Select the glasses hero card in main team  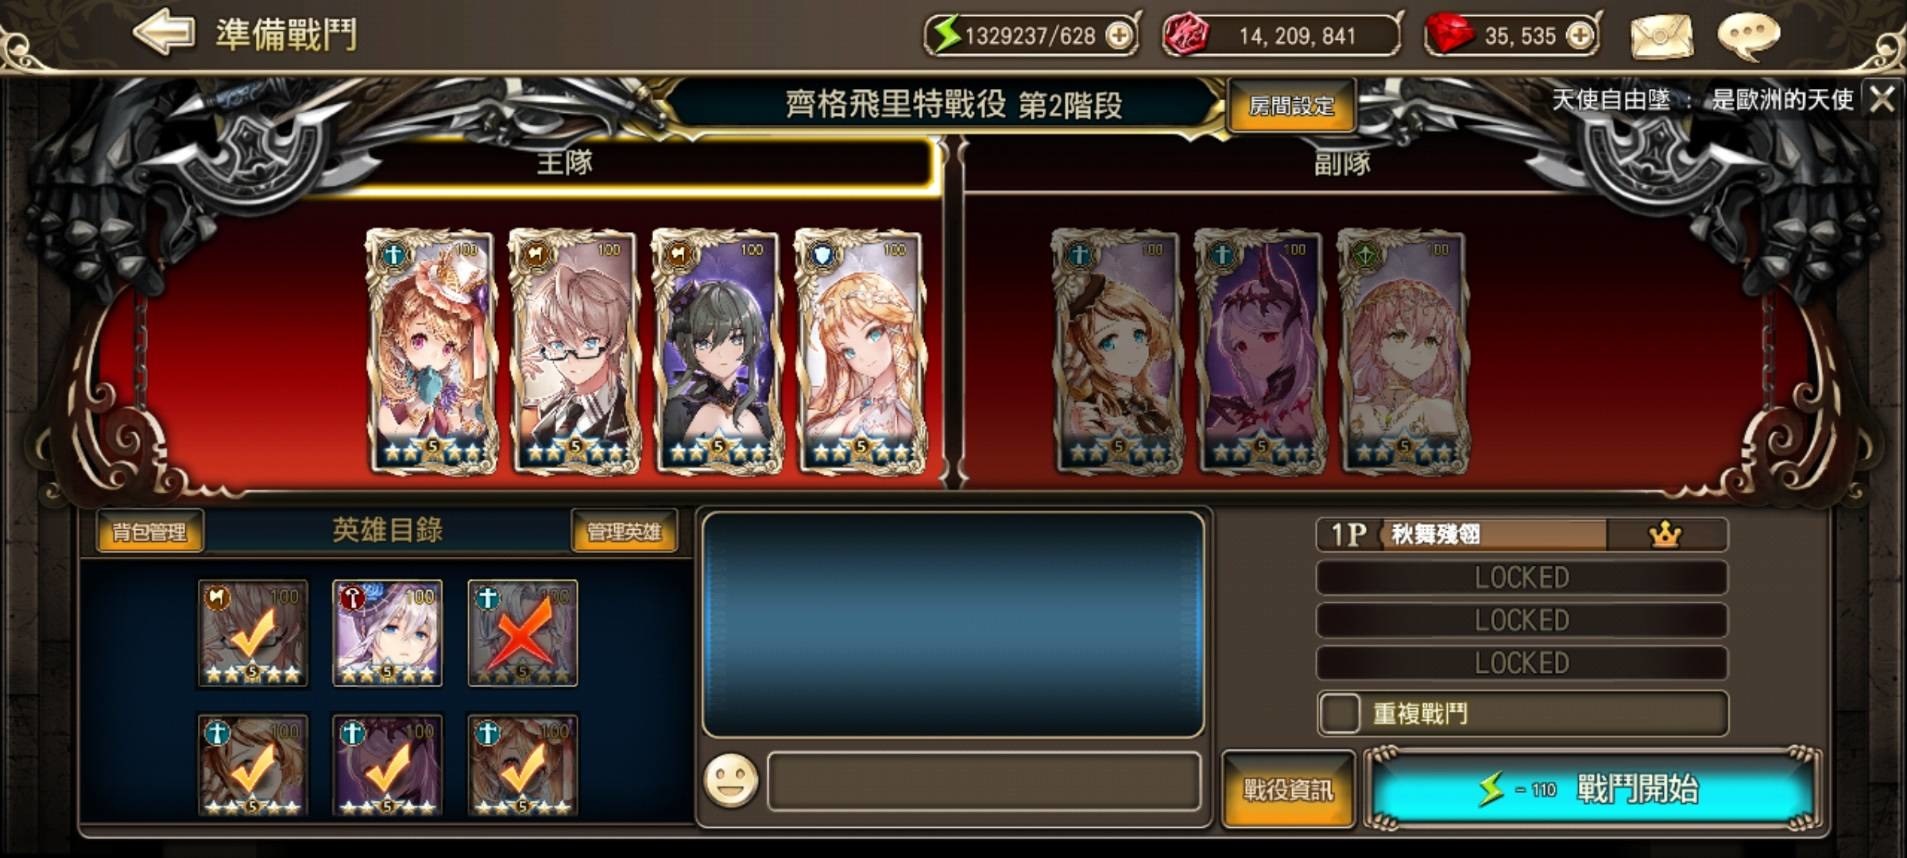coord(574,350)
